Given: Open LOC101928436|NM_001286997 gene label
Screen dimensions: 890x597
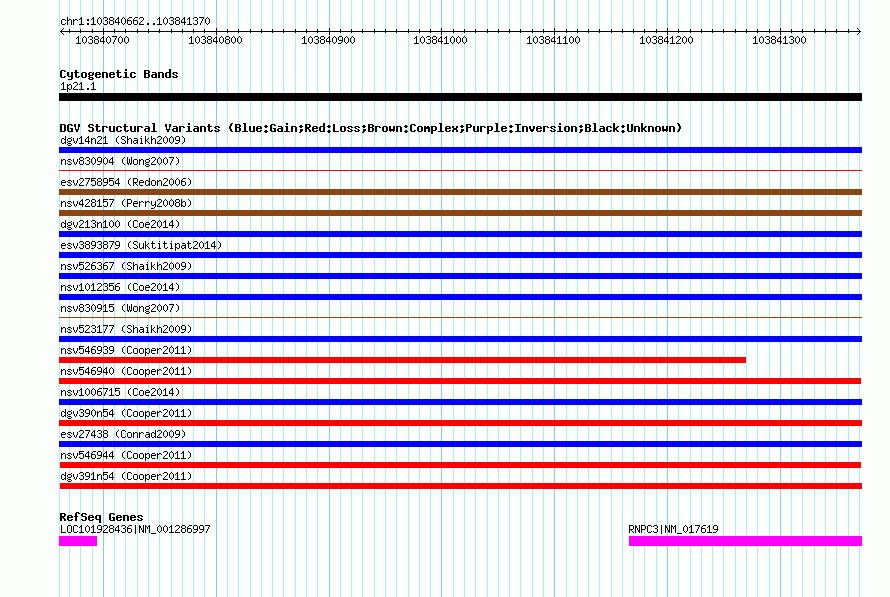Looking at the screenshot, I should pyautogui.click(x=135, y=529).
